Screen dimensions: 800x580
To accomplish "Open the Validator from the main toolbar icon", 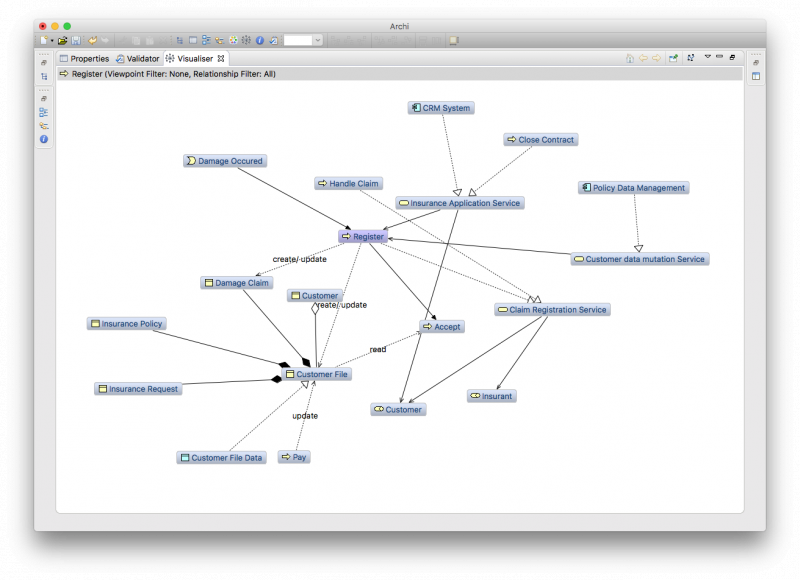I will [x=273, y=40].
